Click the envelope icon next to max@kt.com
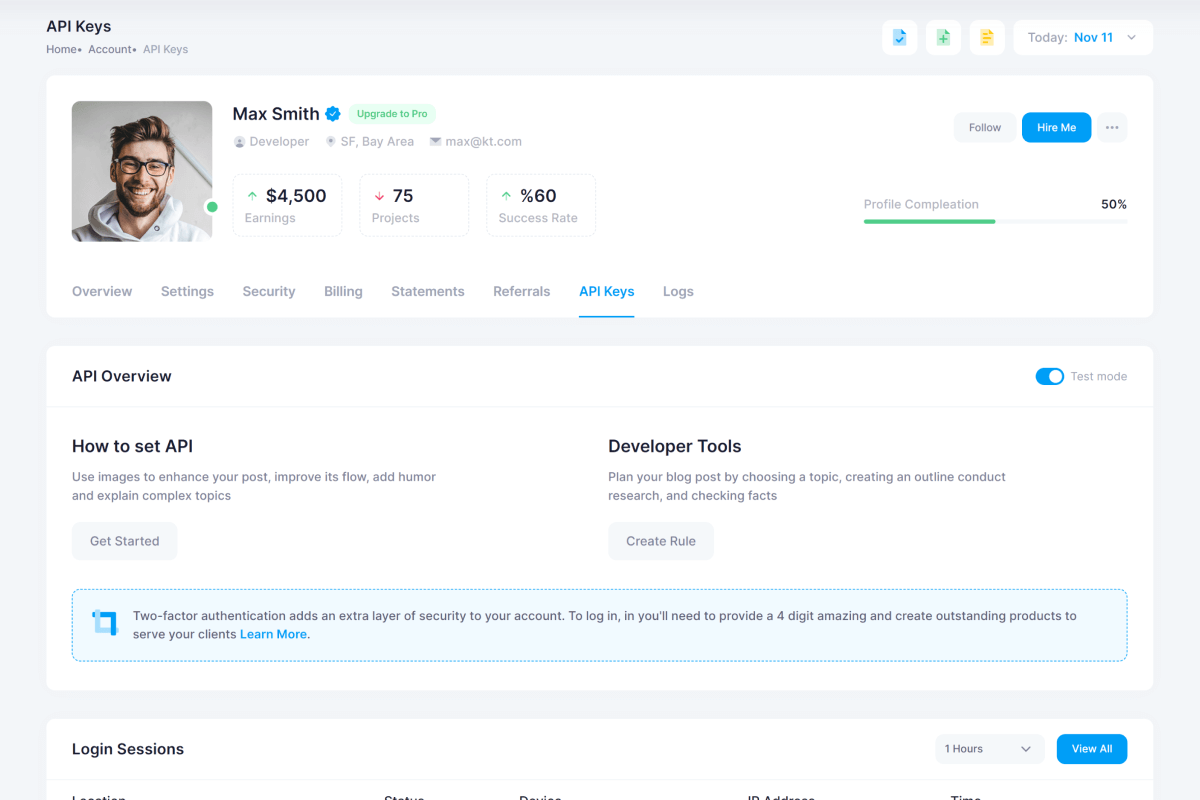Viewport: 1200px width, 800px height. pyautogui.click(x=435, y=142)
